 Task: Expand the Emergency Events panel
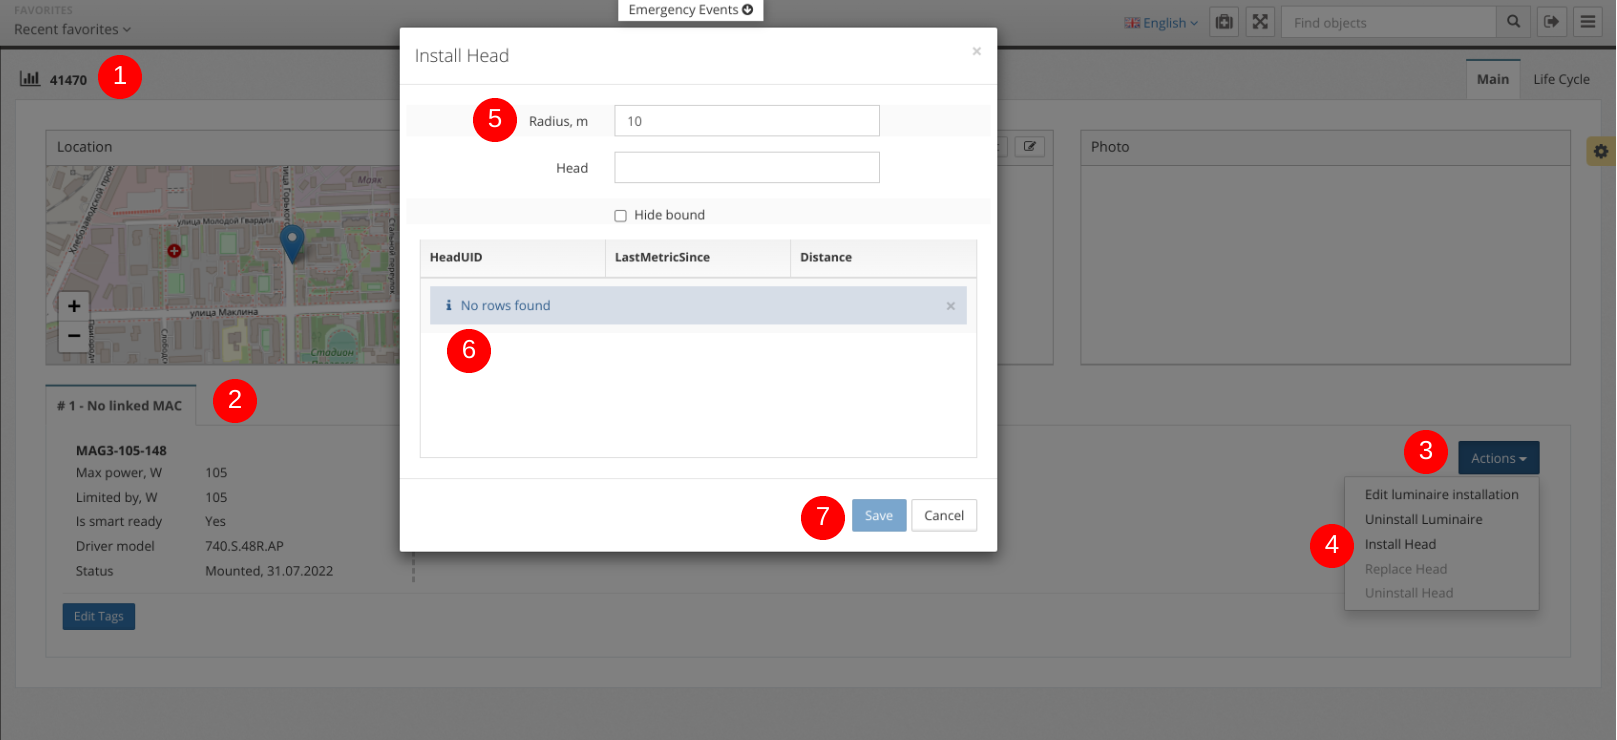pyautogui.click(x=690, y=10)
